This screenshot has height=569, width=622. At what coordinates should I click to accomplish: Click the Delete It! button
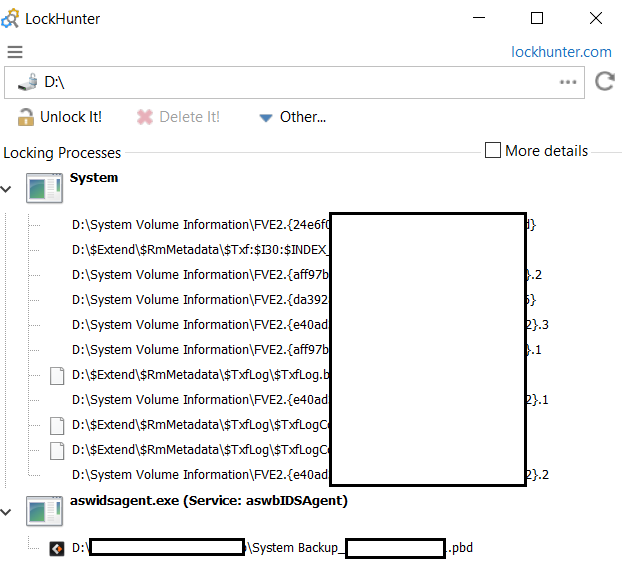(x=178, y=117)
